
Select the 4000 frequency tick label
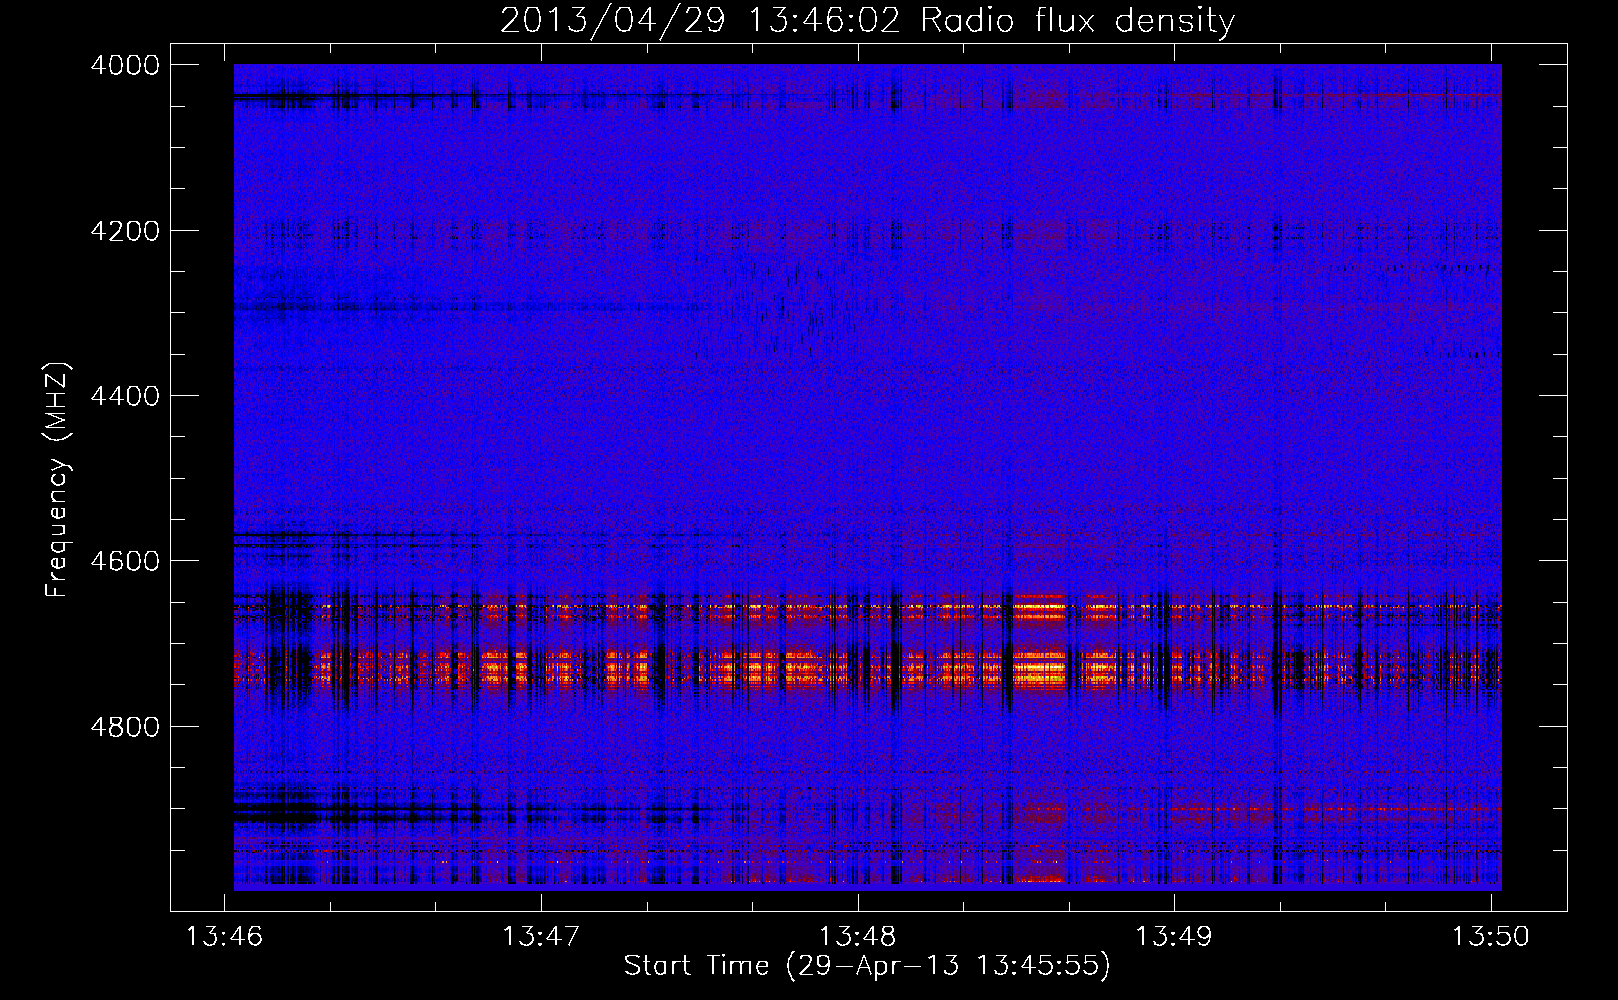point(125,65)
